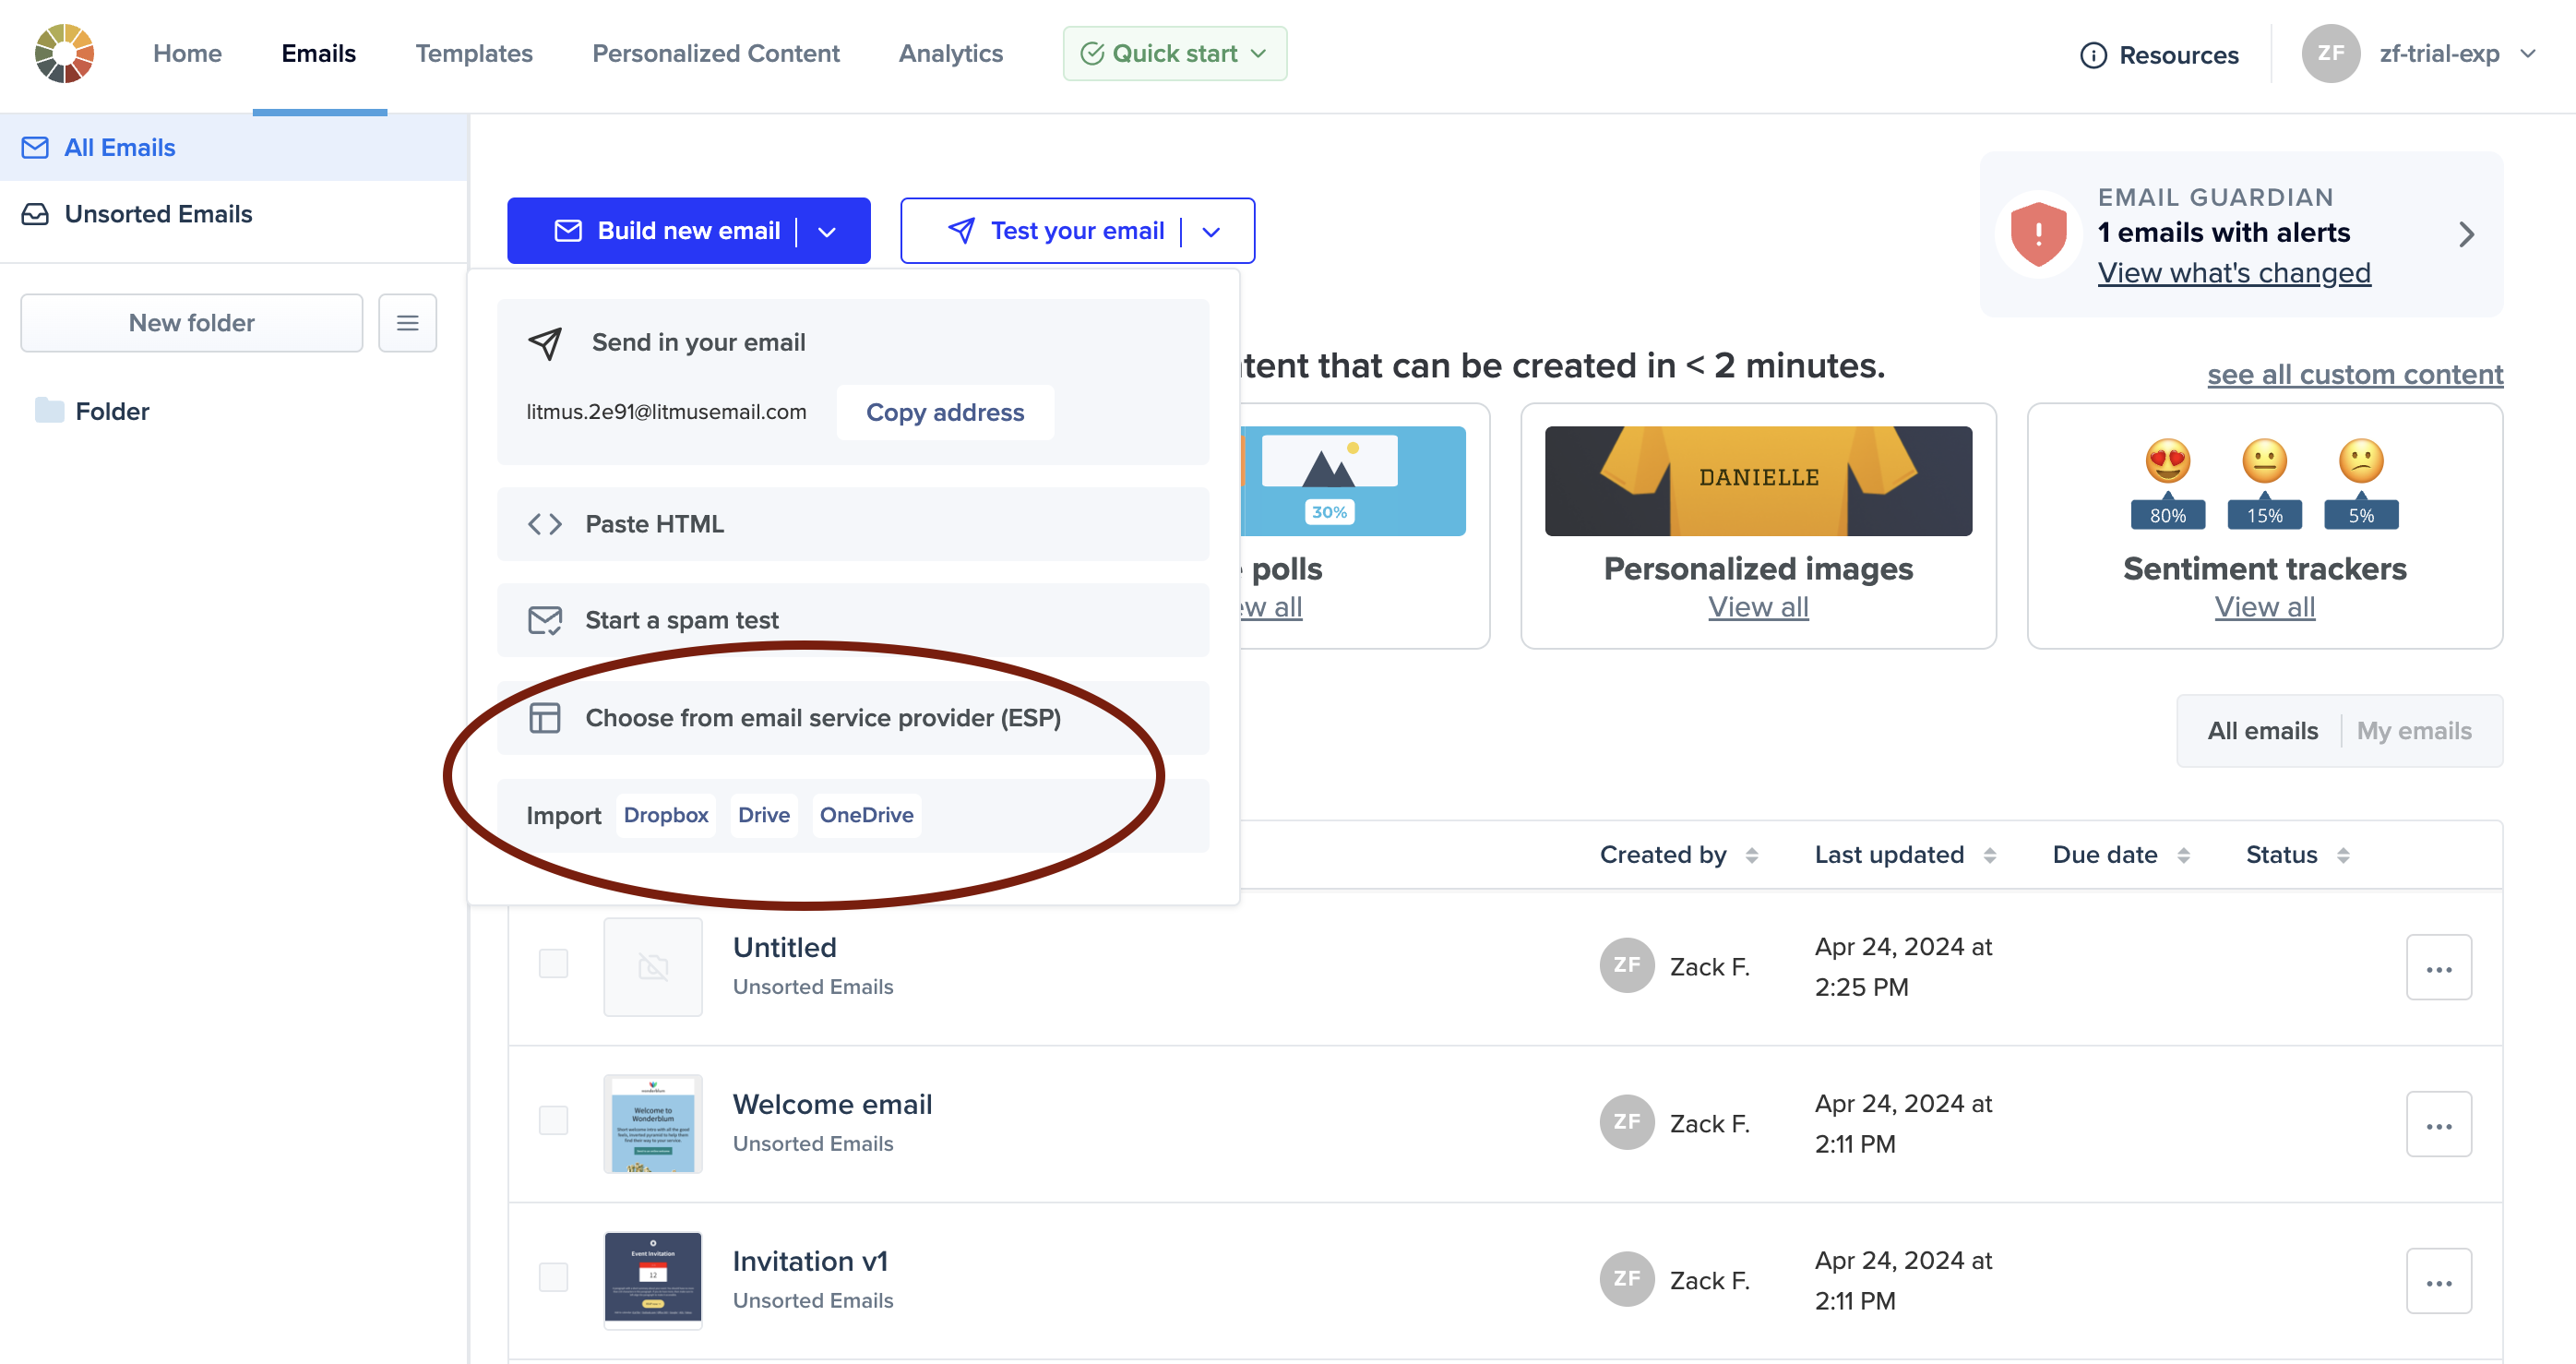Expand the Build new email dropdown
This screenshot has height=1364, width=2576.
827,230
